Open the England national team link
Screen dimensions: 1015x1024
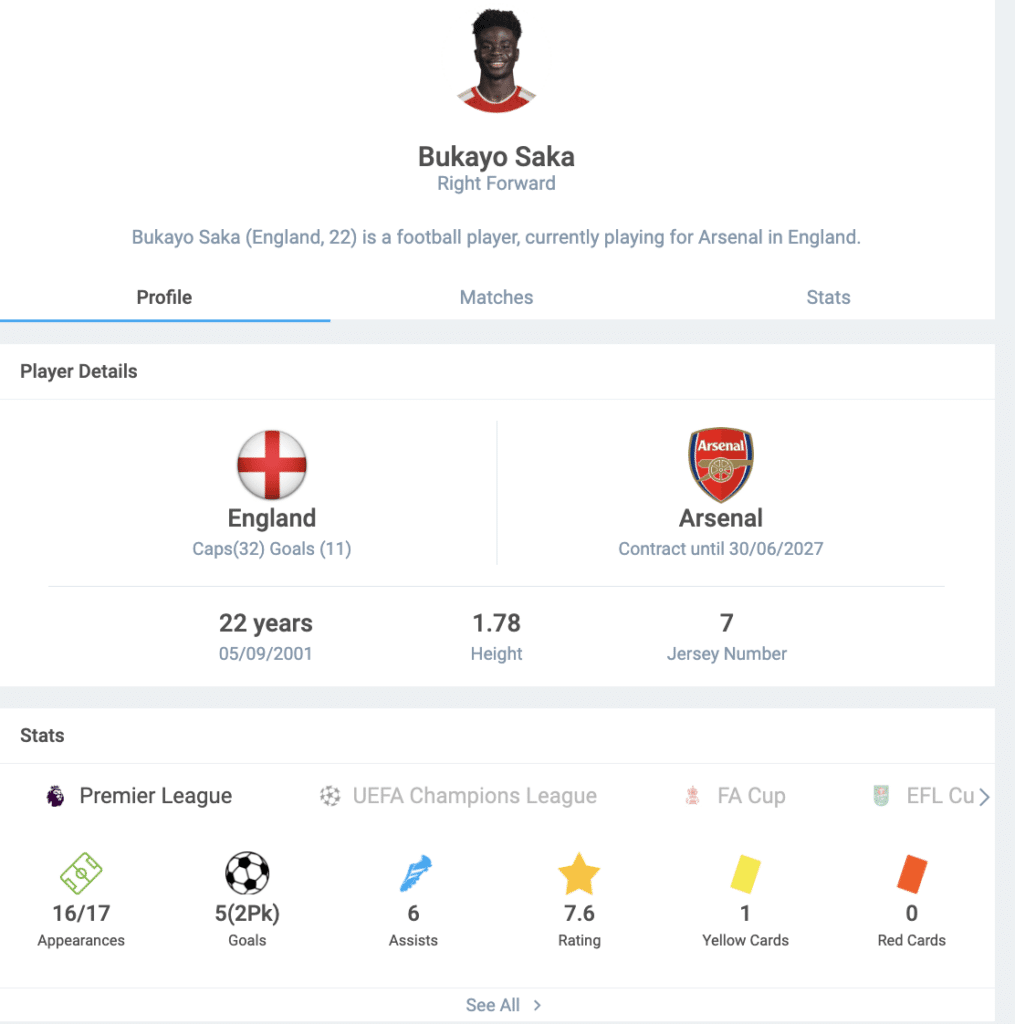(x=271, y=518)
